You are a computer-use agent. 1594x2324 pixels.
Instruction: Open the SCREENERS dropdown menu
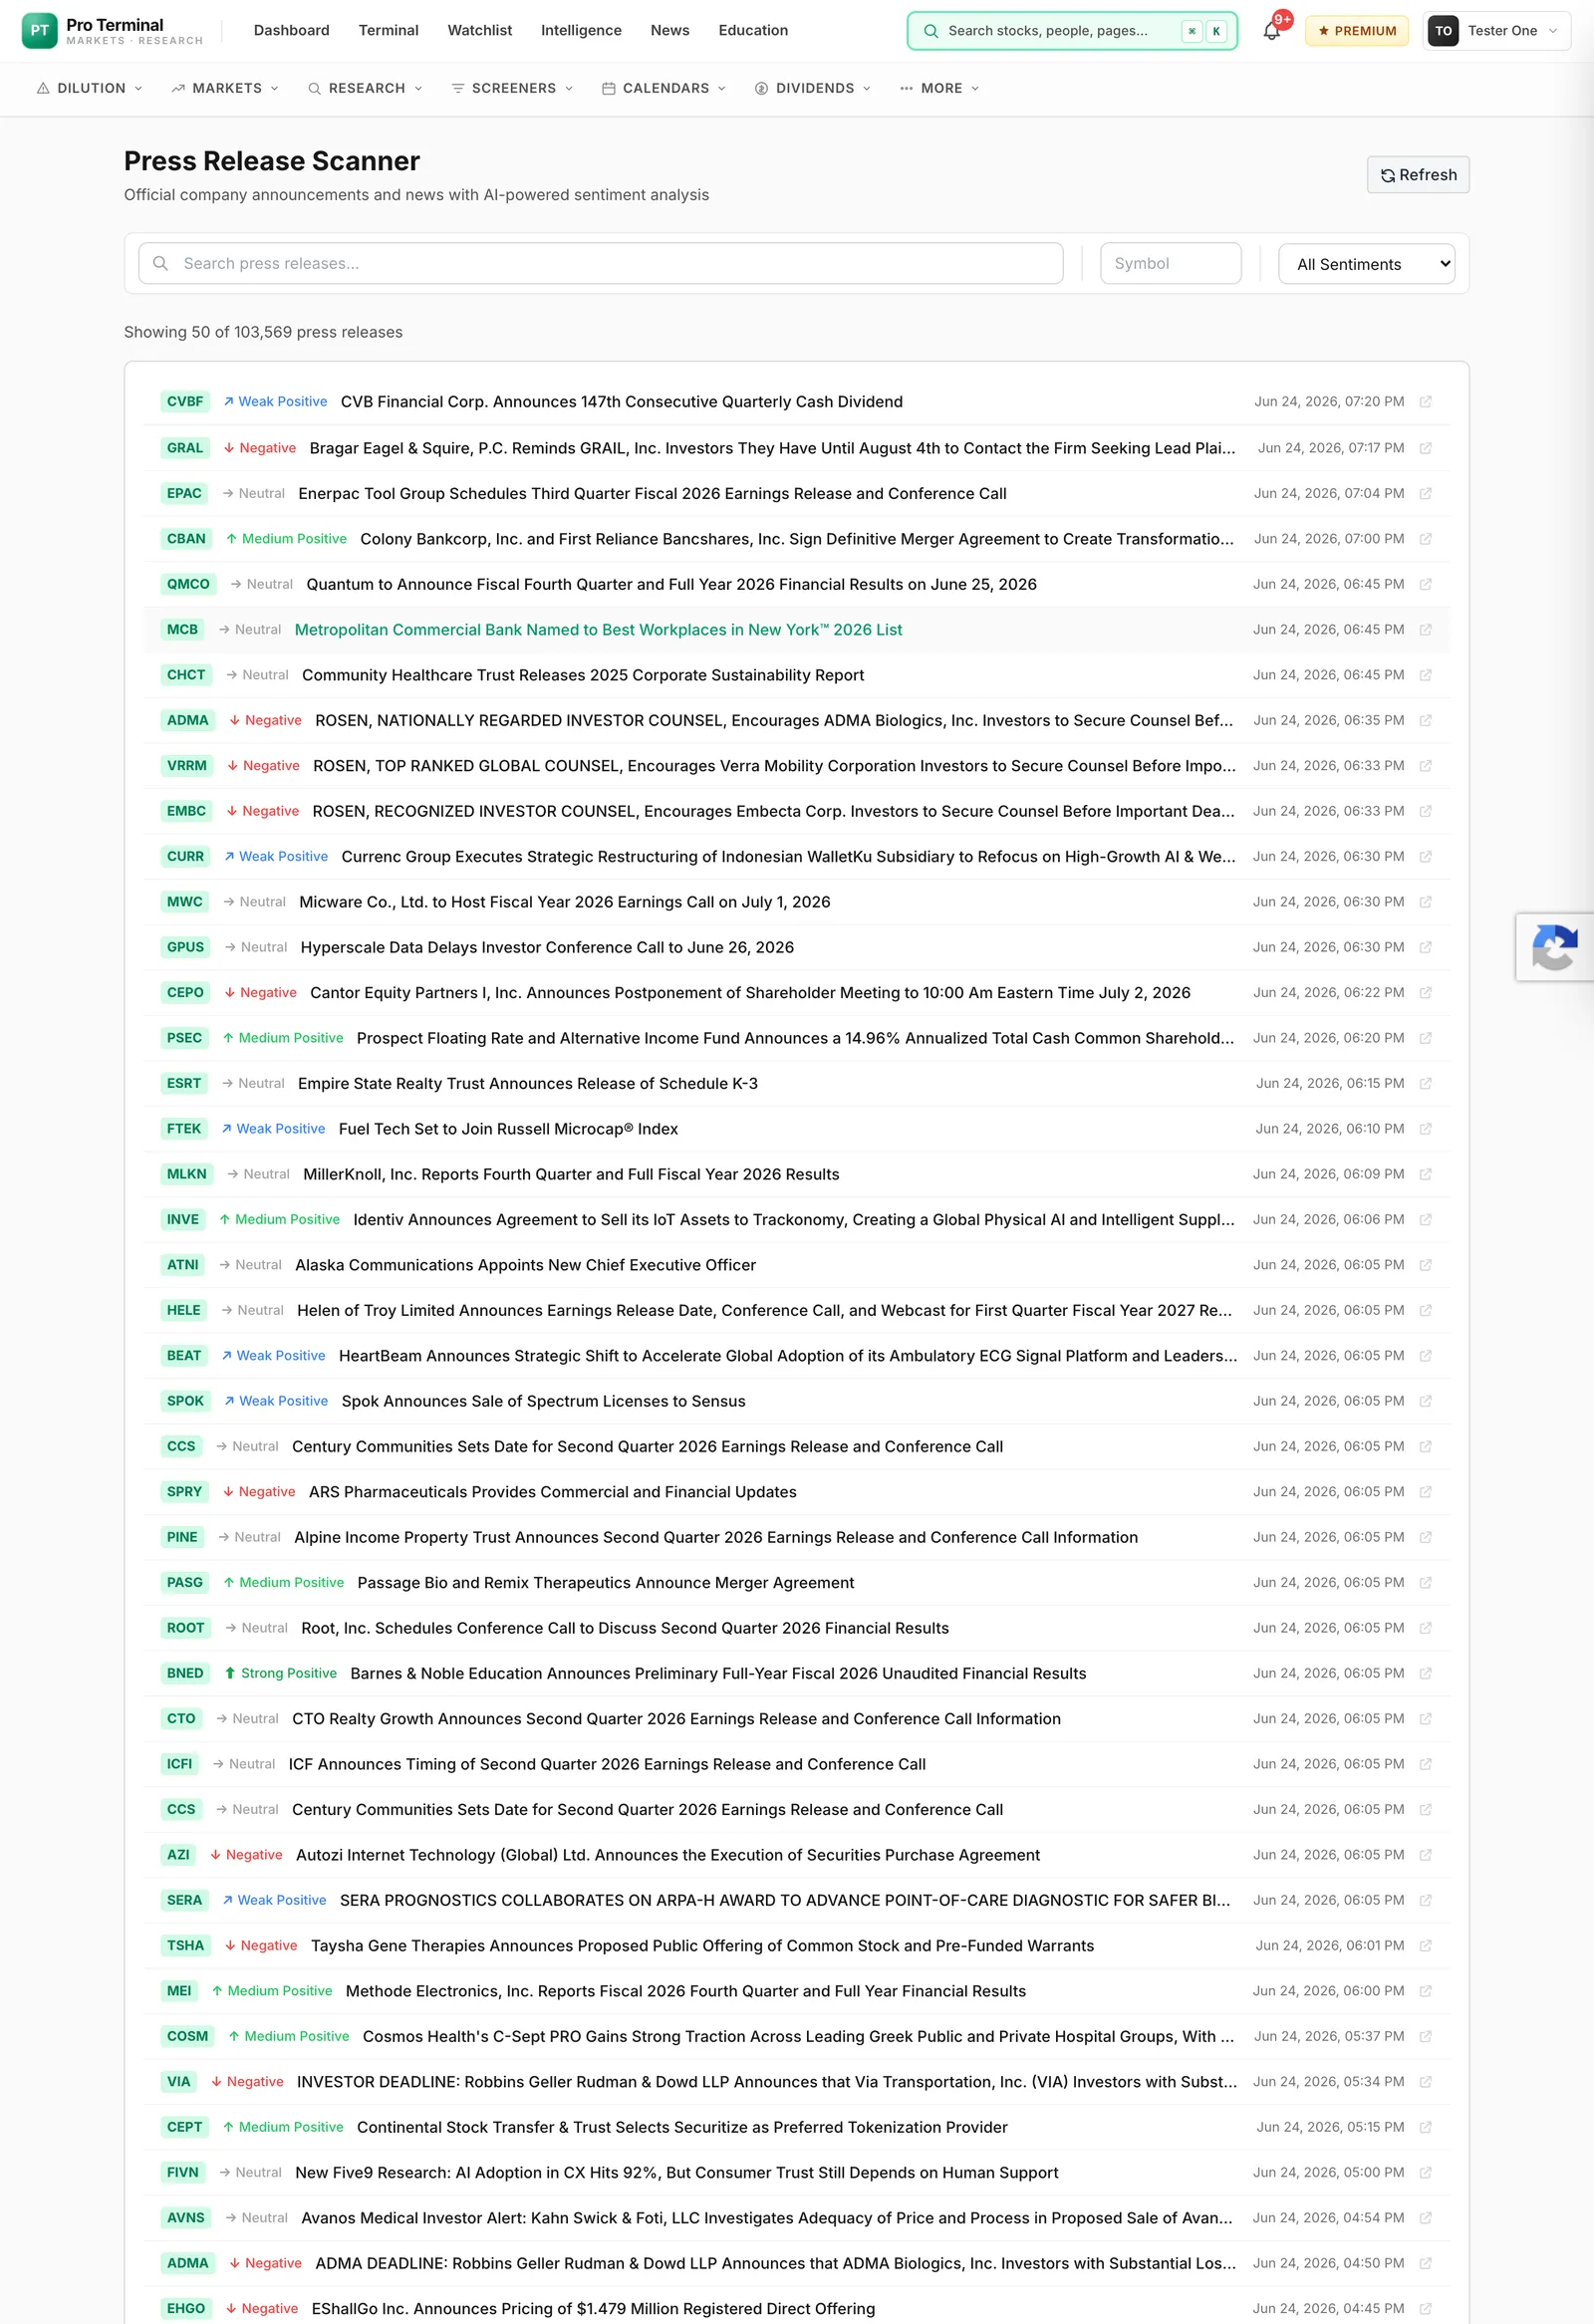coord(512,88)
